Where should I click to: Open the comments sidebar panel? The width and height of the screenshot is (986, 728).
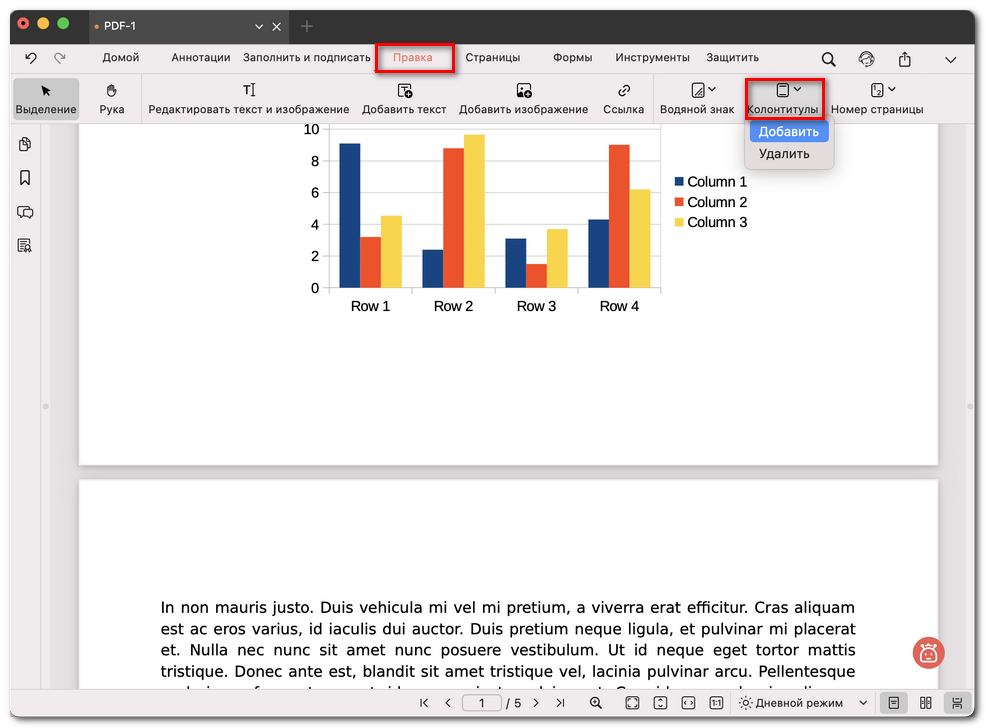pyautogui.click(x=25, y=212)
